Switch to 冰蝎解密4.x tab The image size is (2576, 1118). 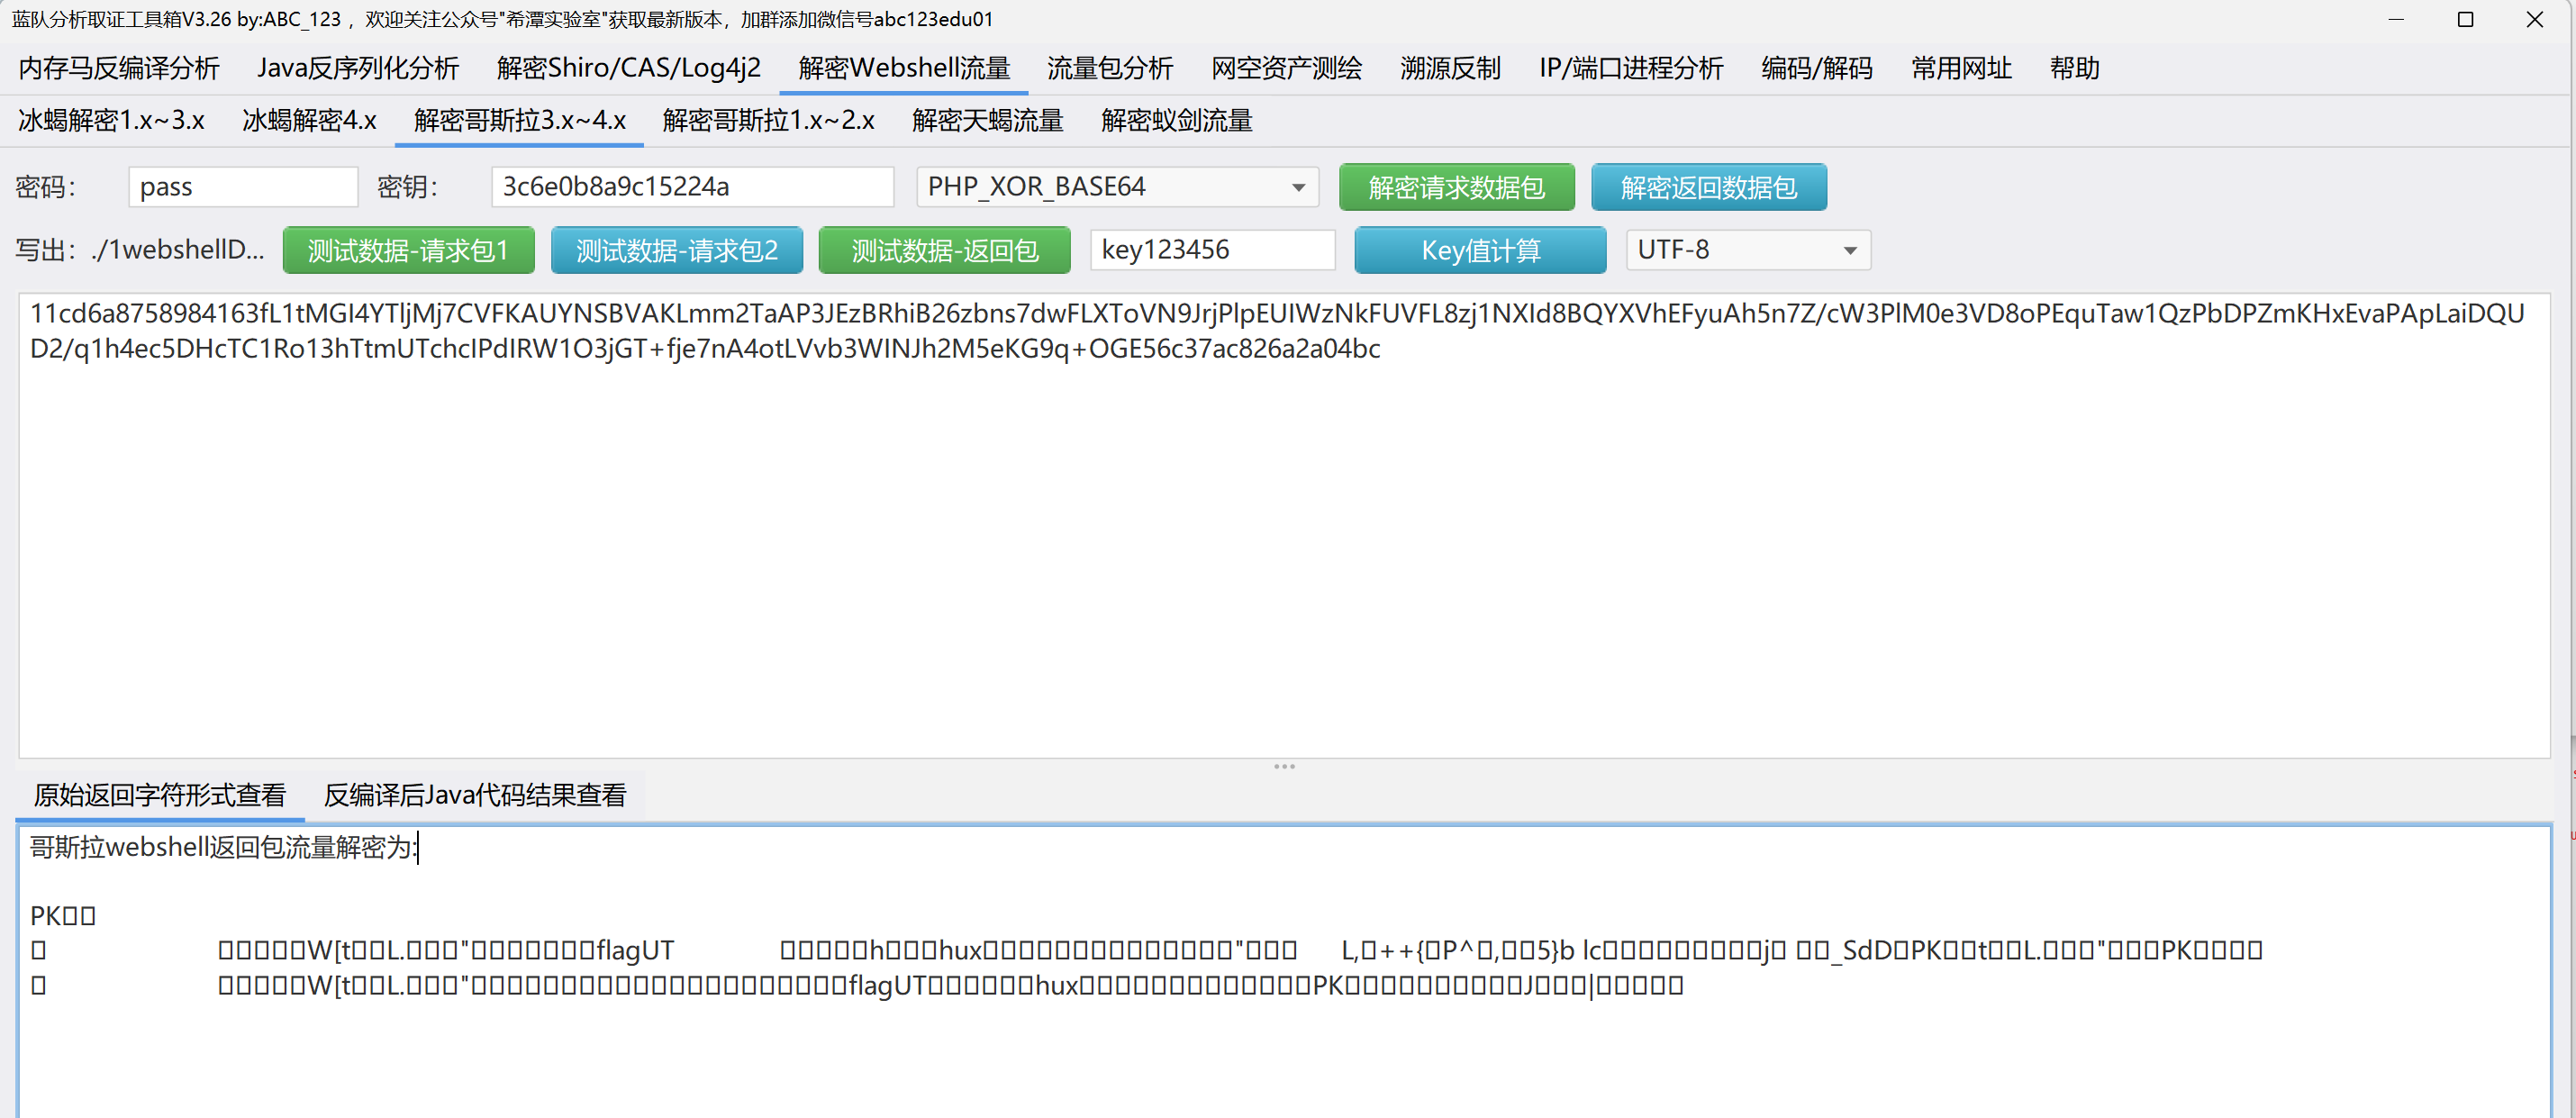(x=309, y=121)
